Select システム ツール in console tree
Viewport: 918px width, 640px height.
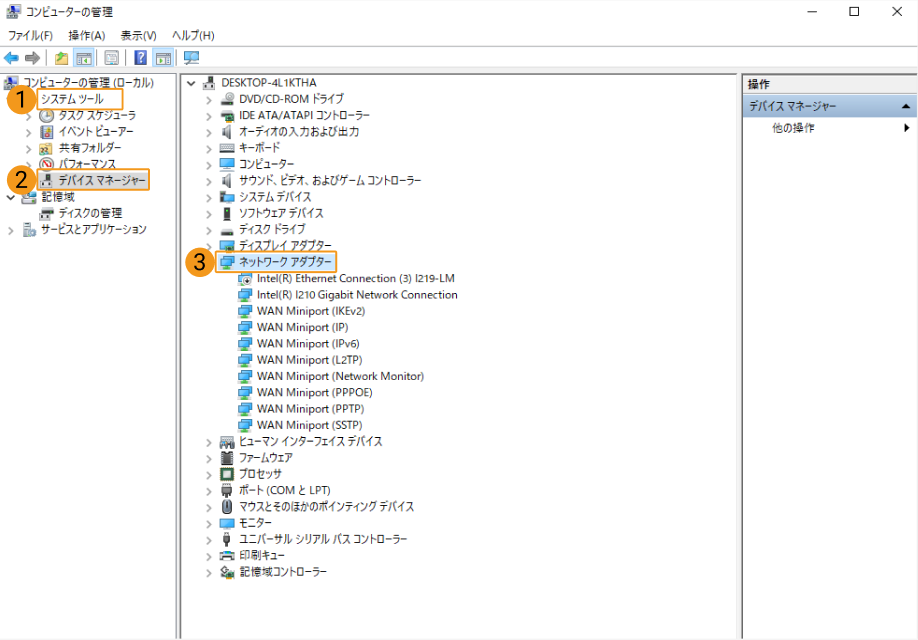pyautogui.click(x=73, y=99)
